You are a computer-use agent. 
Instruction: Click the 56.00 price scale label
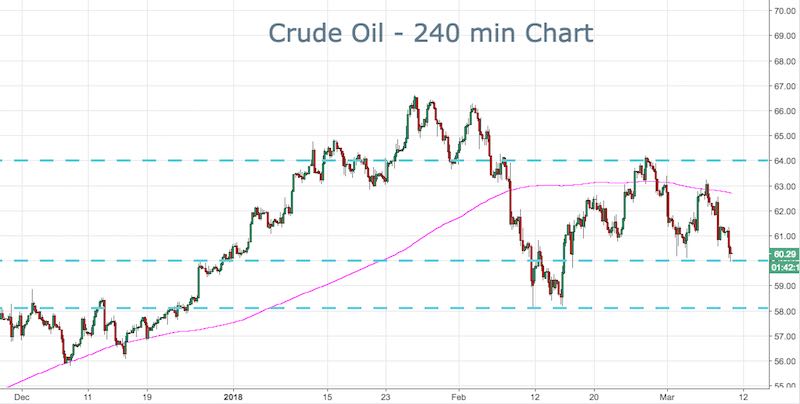click(x=782, y=361)
